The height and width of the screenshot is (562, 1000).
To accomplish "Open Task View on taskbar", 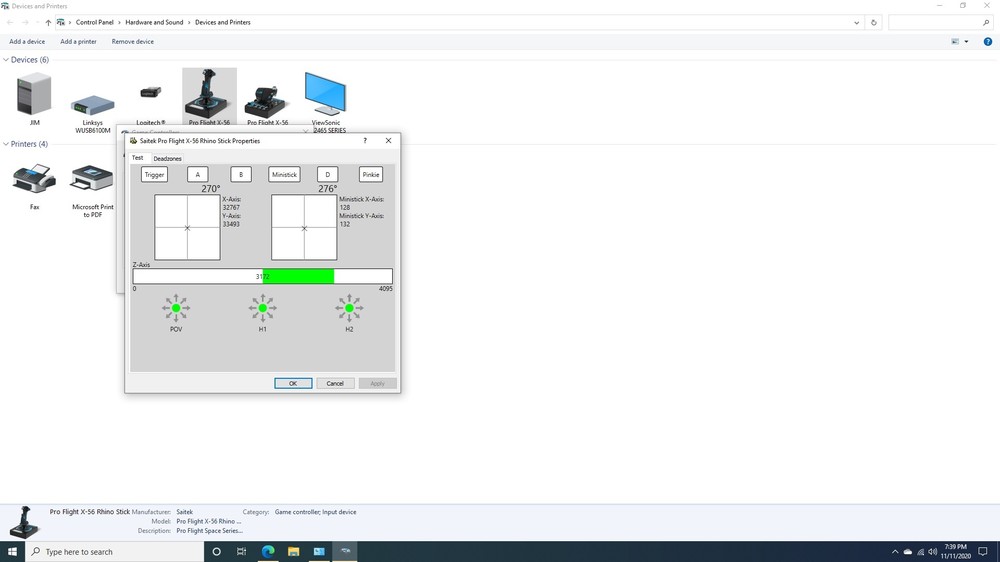I will point(241,552).
